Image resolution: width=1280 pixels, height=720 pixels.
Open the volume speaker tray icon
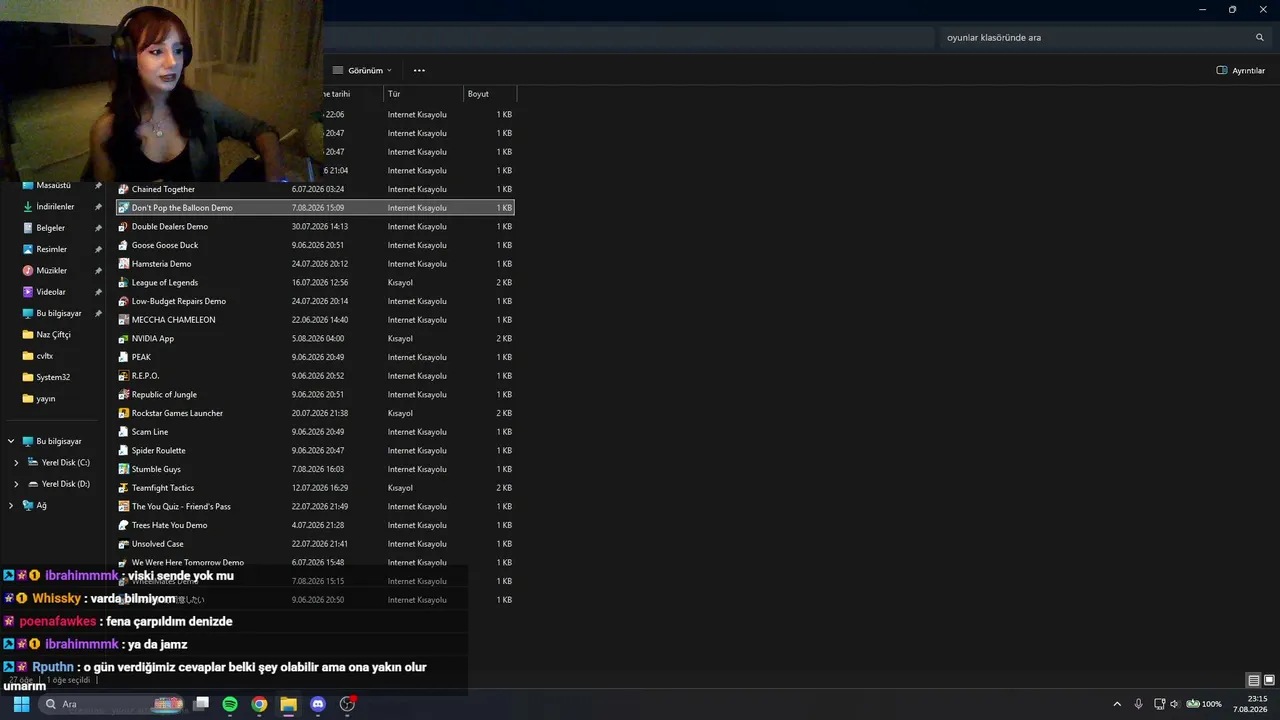pos(1175,704)
